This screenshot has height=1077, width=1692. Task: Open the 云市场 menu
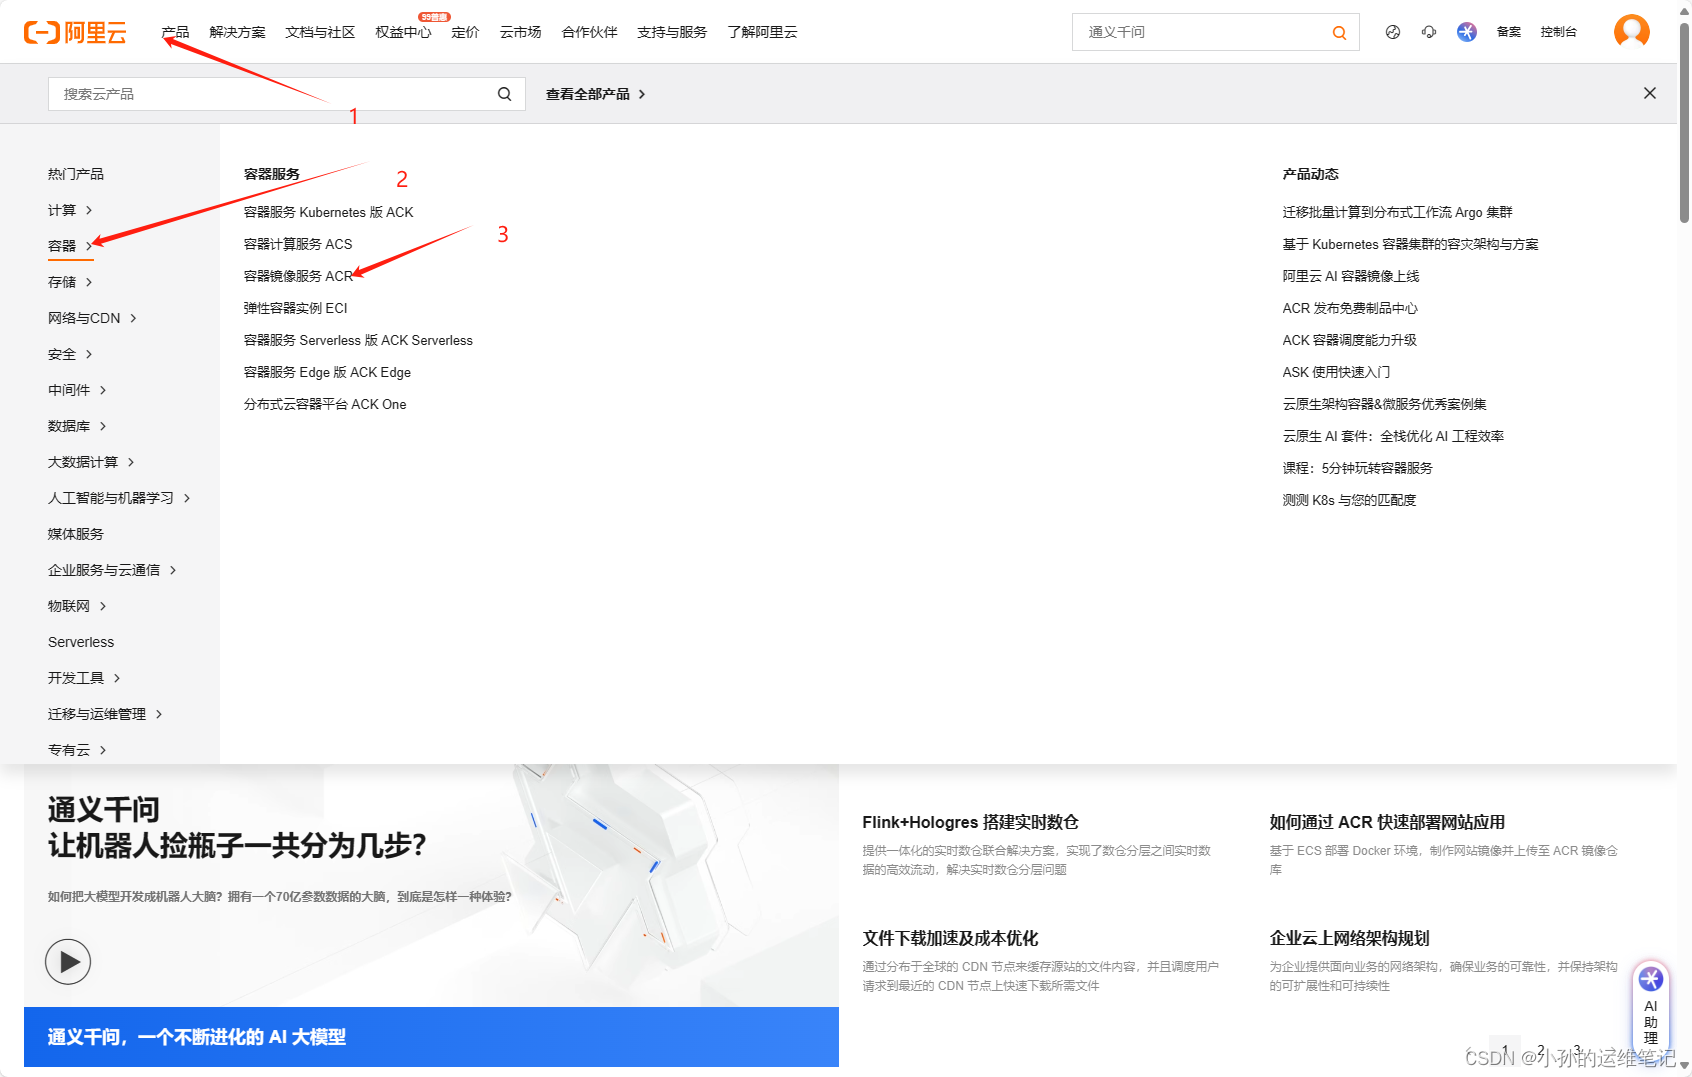click(x=520, y=32)
